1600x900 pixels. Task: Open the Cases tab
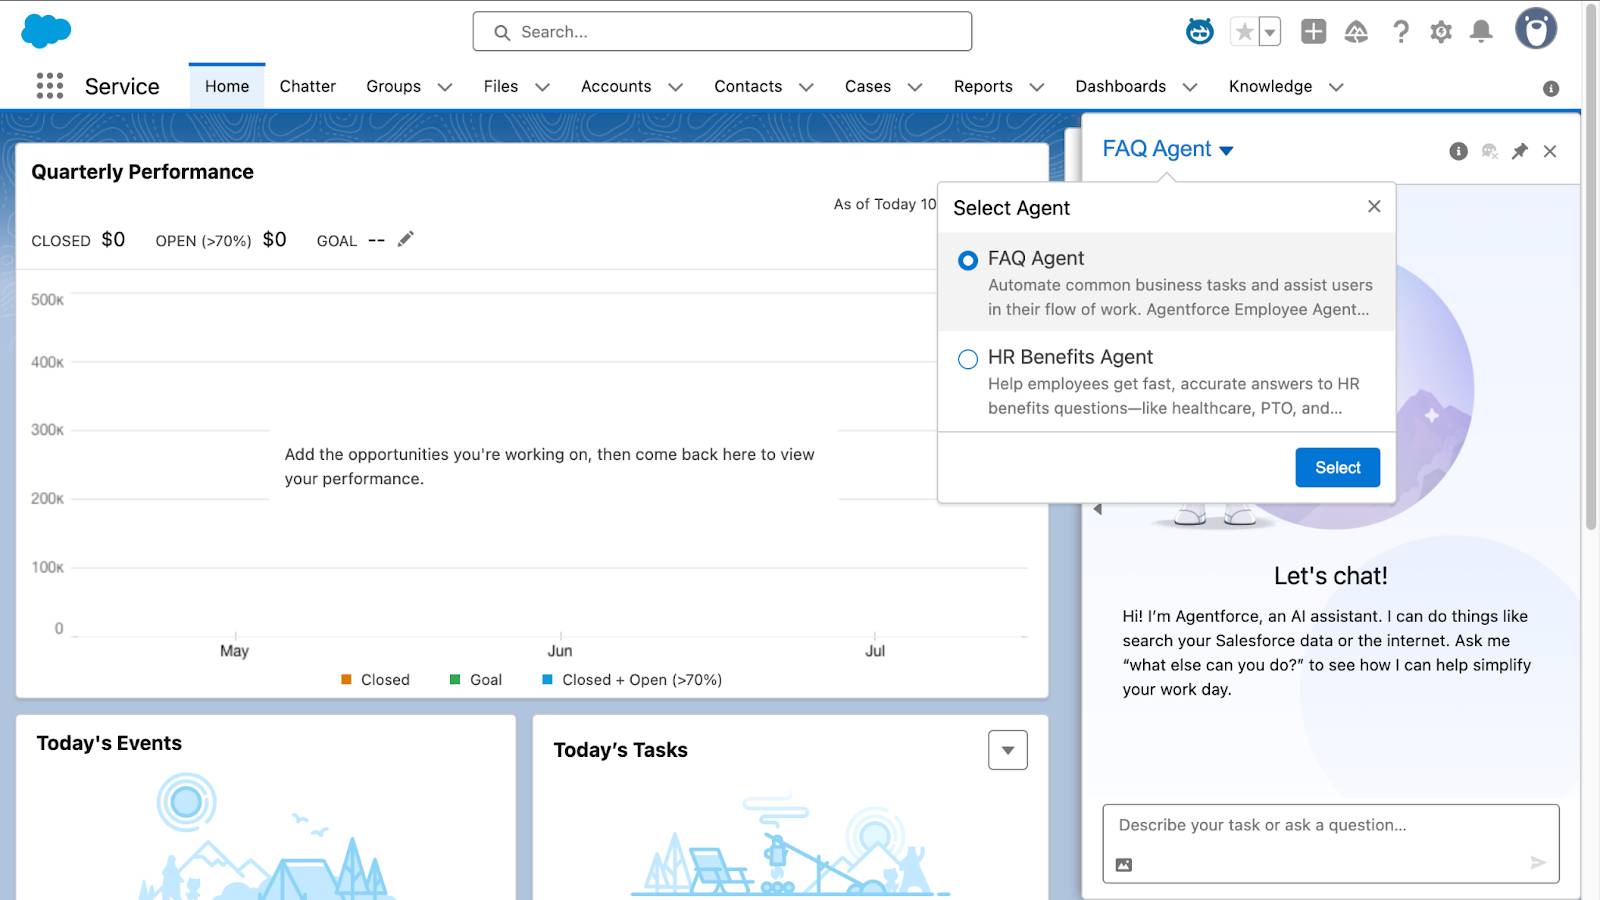pos(868,86)
